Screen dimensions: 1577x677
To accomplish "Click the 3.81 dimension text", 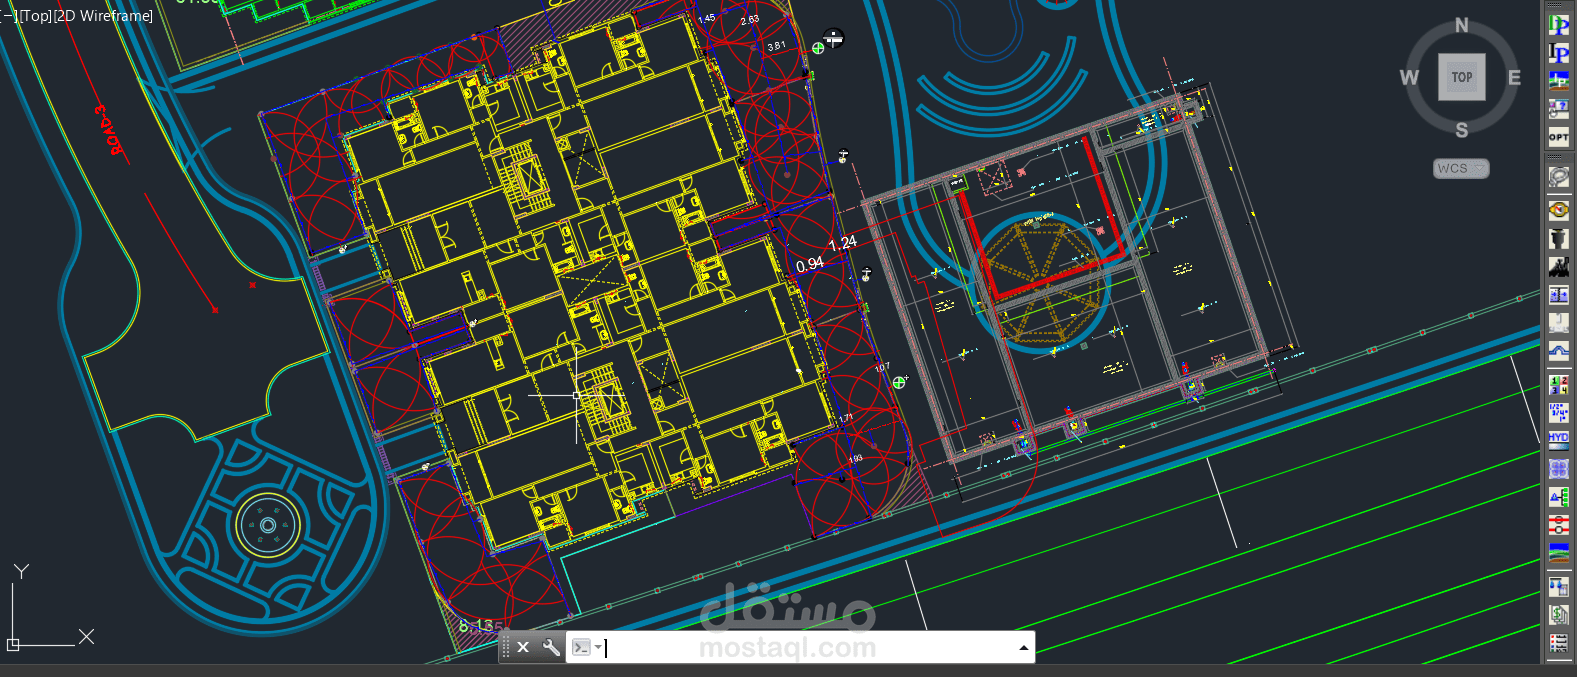I will (x=776, y=46).
